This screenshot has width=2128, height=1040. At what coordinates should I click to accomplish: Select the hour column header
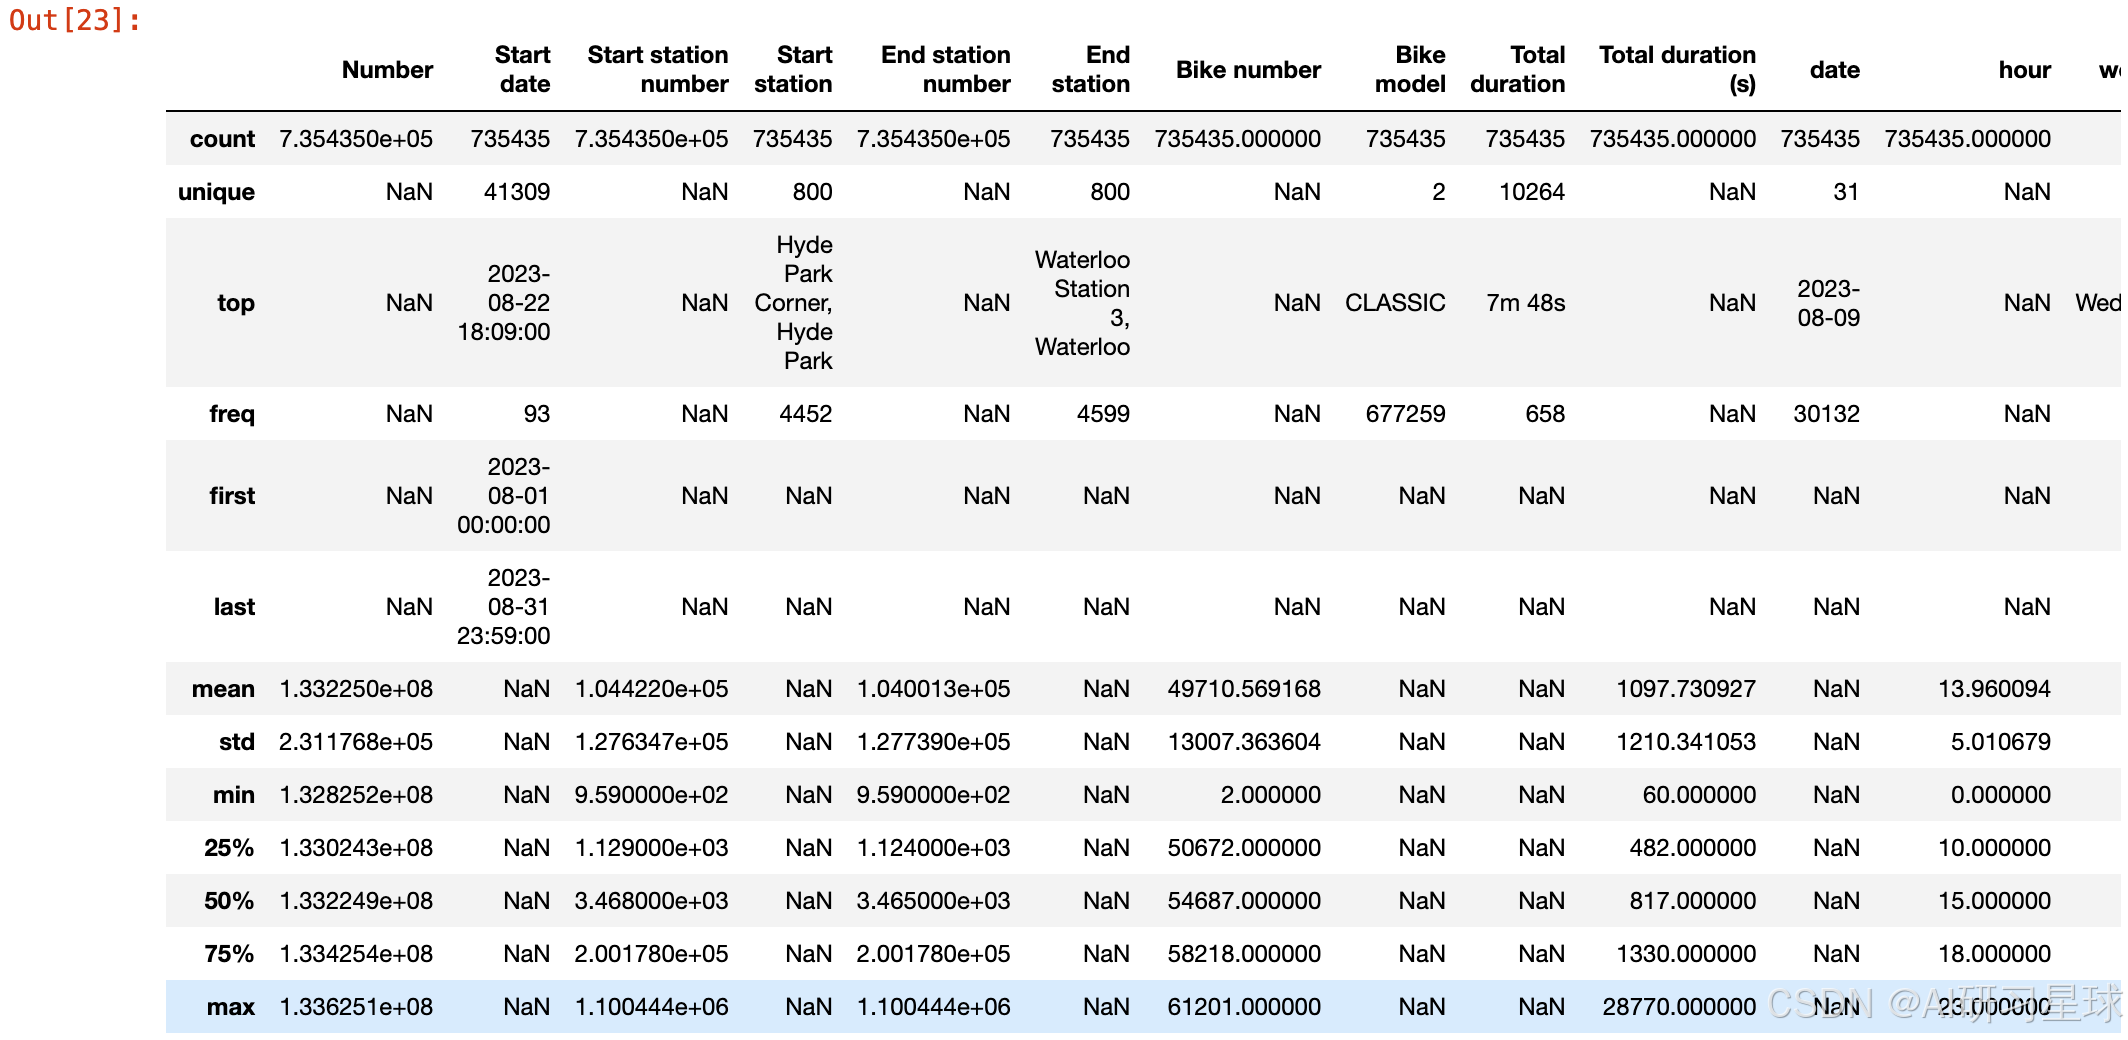click(x=2025, y=70)
